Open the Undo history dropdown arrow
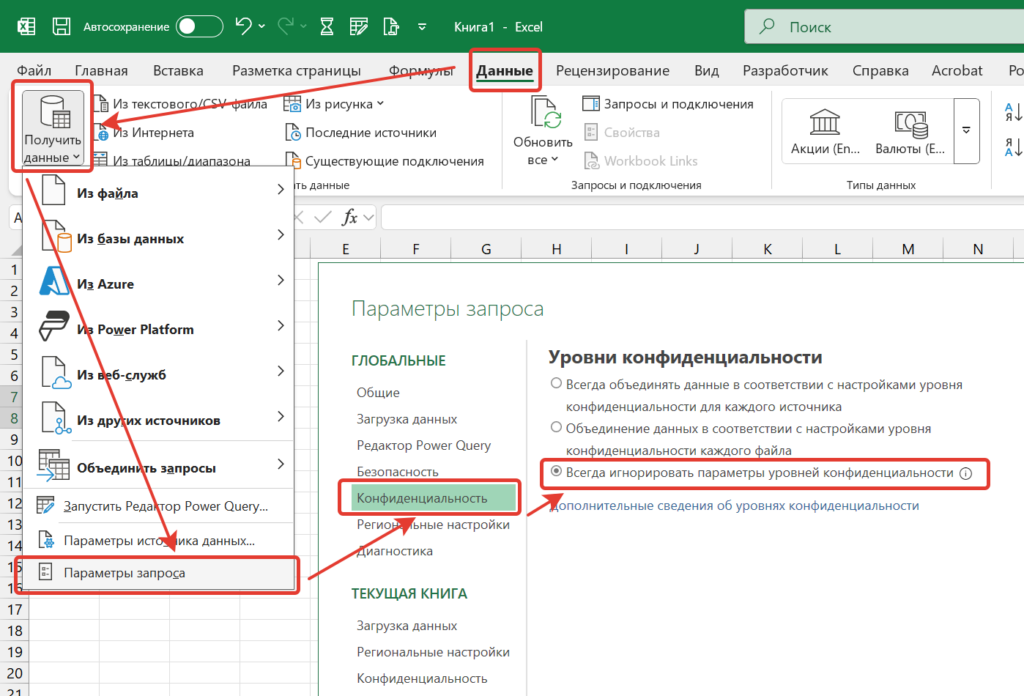The image size is (1024, 696). tap(261, 27)
